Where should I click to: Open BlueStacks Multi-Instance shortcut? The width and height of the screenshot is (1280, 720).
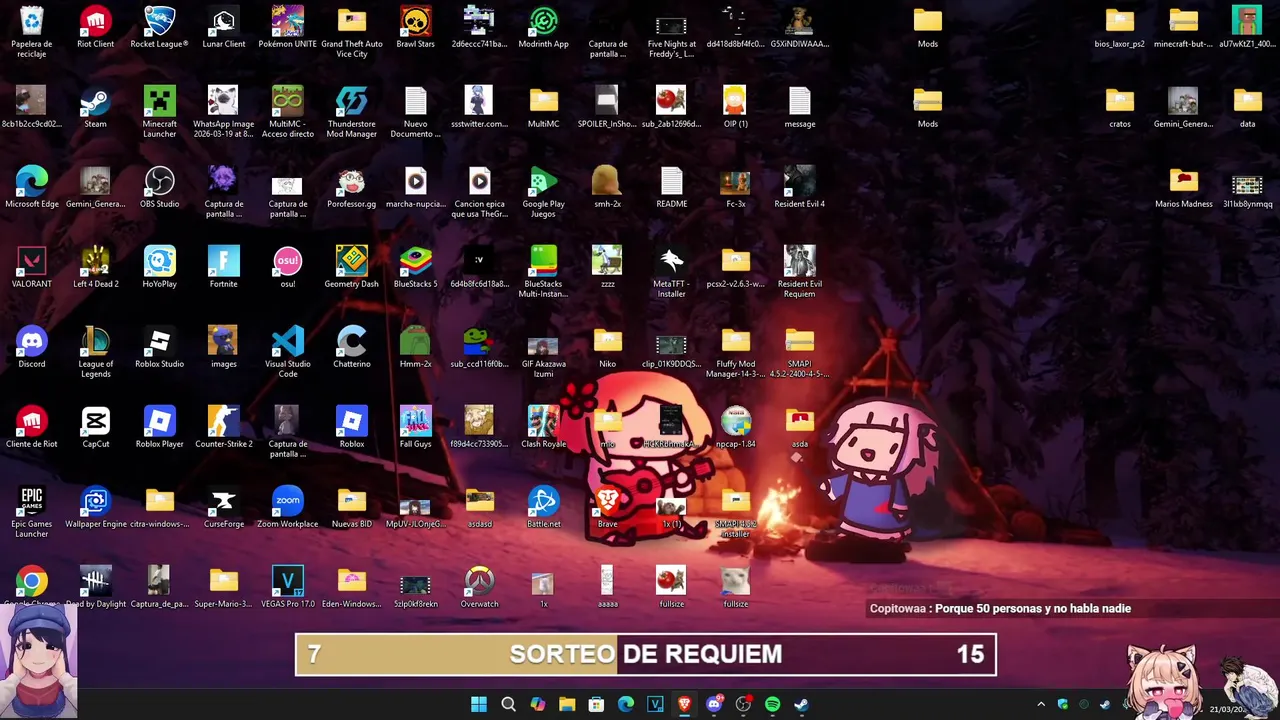543,271
